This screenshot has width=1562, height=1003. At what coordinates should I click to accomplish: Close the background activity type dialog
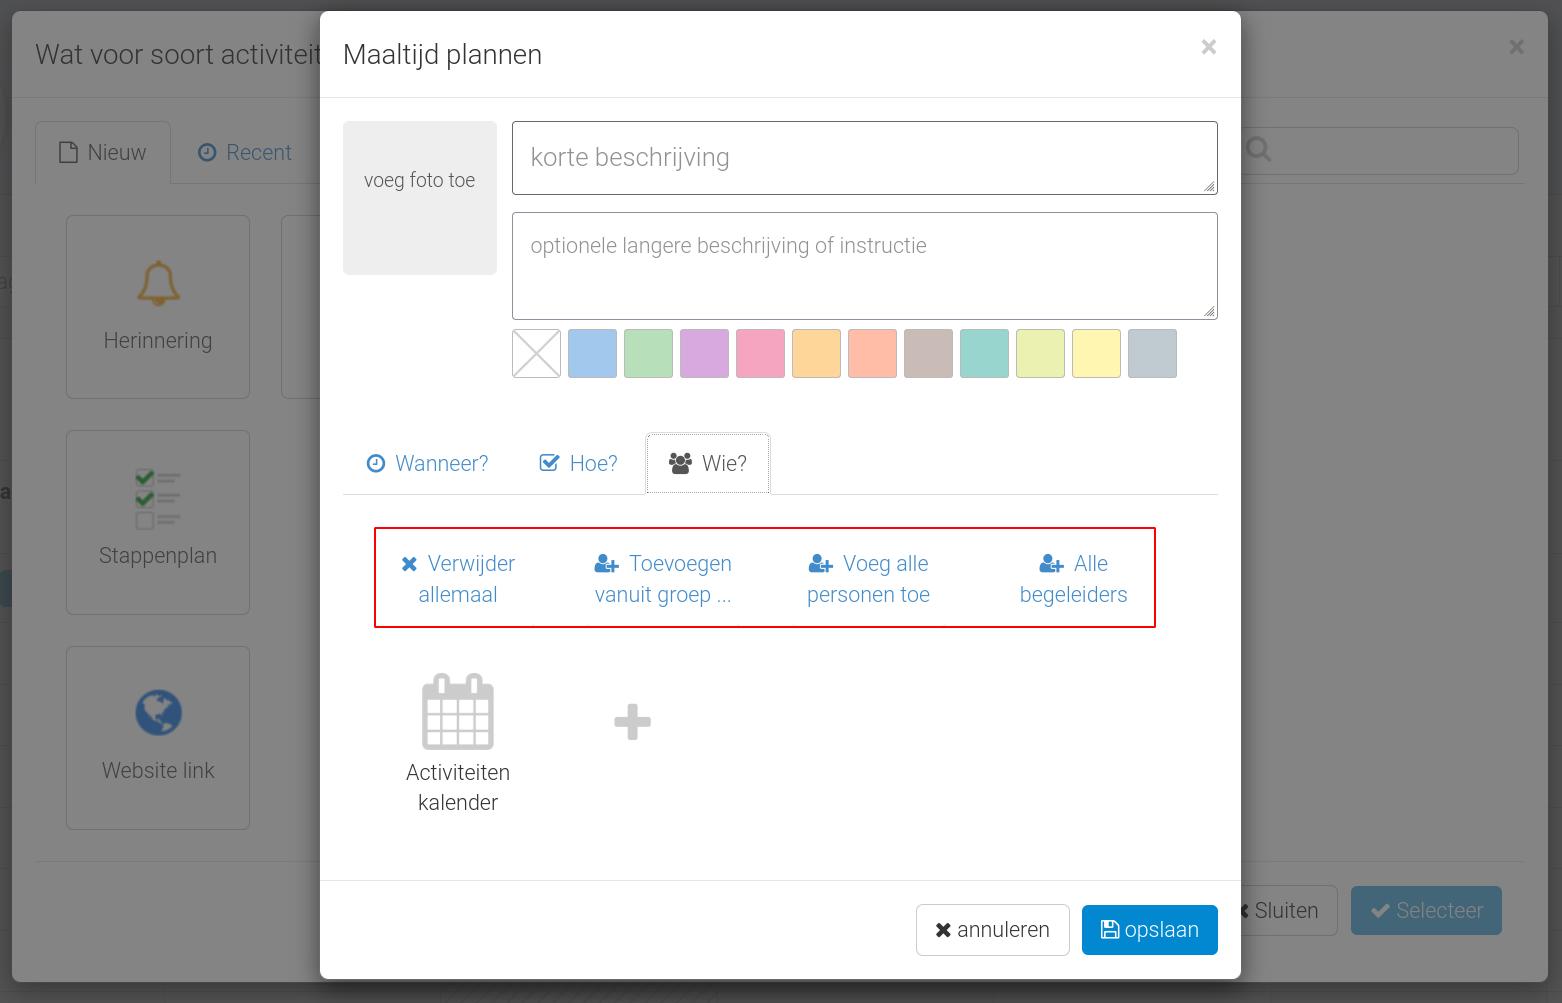point(1516,47)
